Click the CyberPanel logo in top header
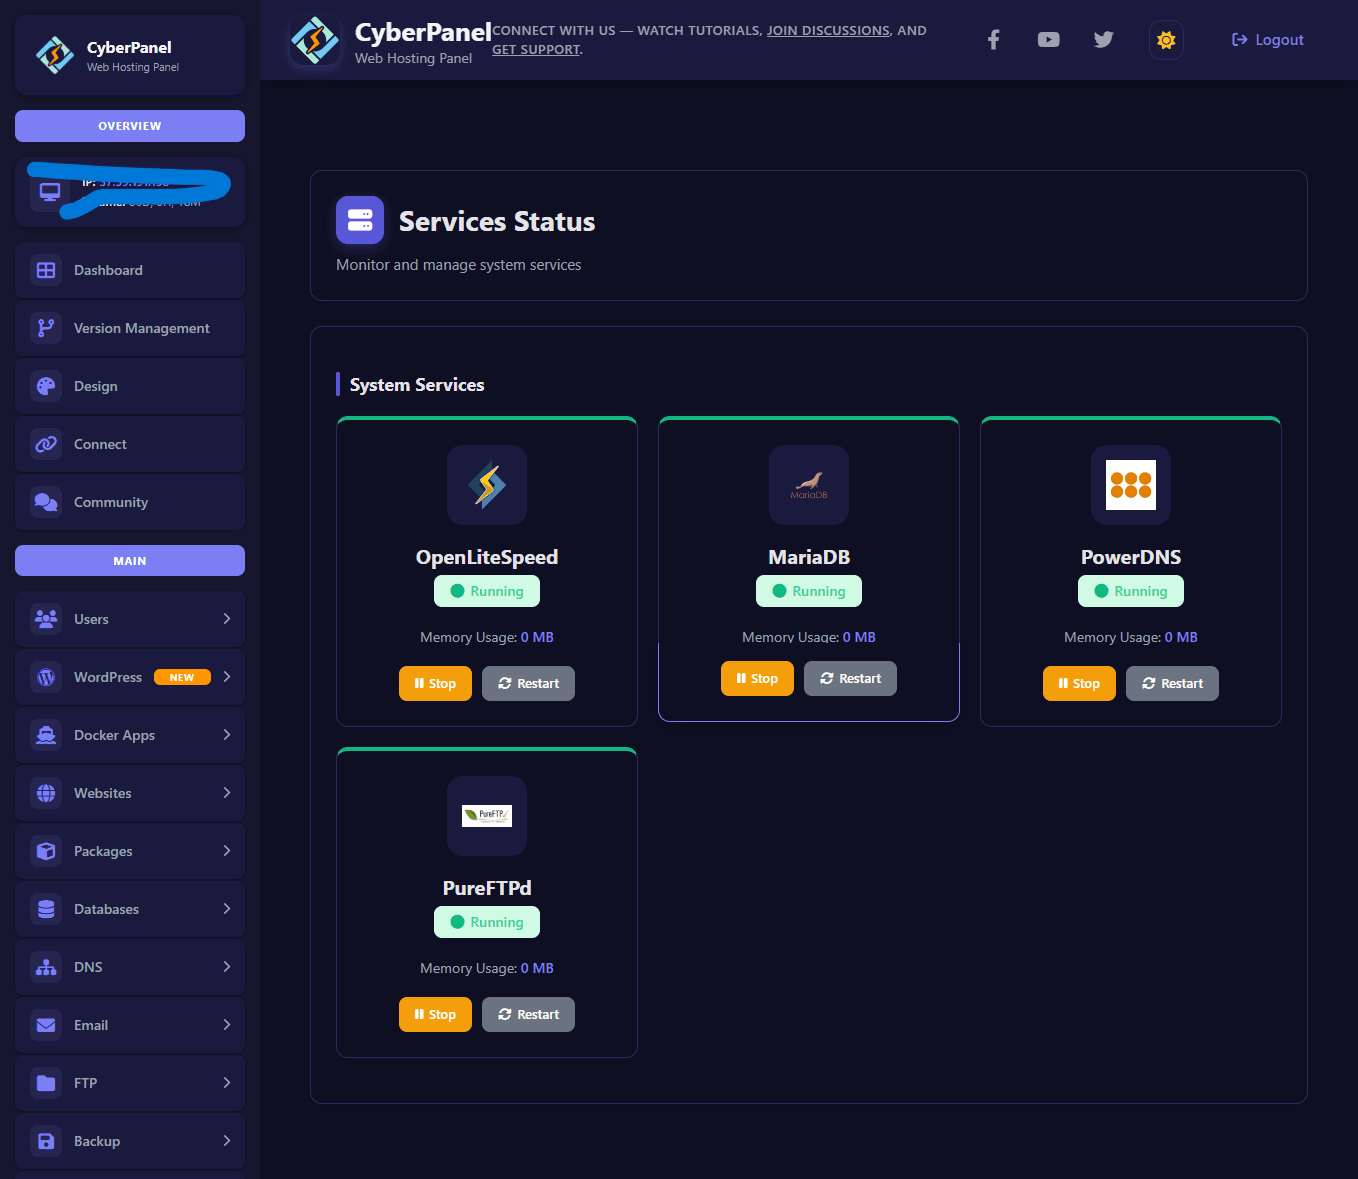This screenshot has width=1358, height=1179. (x=314, y=41)
